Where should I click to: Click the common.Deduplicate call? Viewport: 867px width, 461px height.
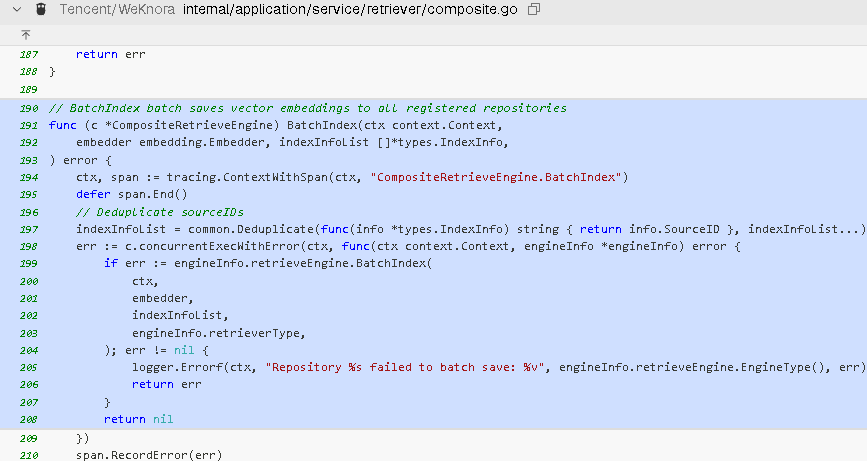[x=237, y=229]
